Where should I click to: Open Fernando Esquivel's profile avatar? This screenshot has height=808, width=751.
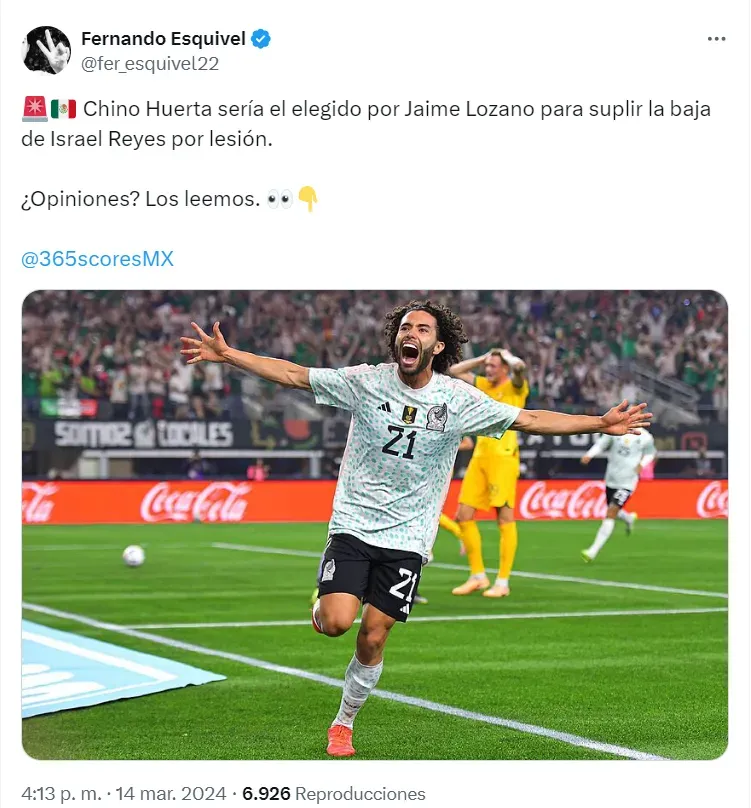click(x=46, y=50)
